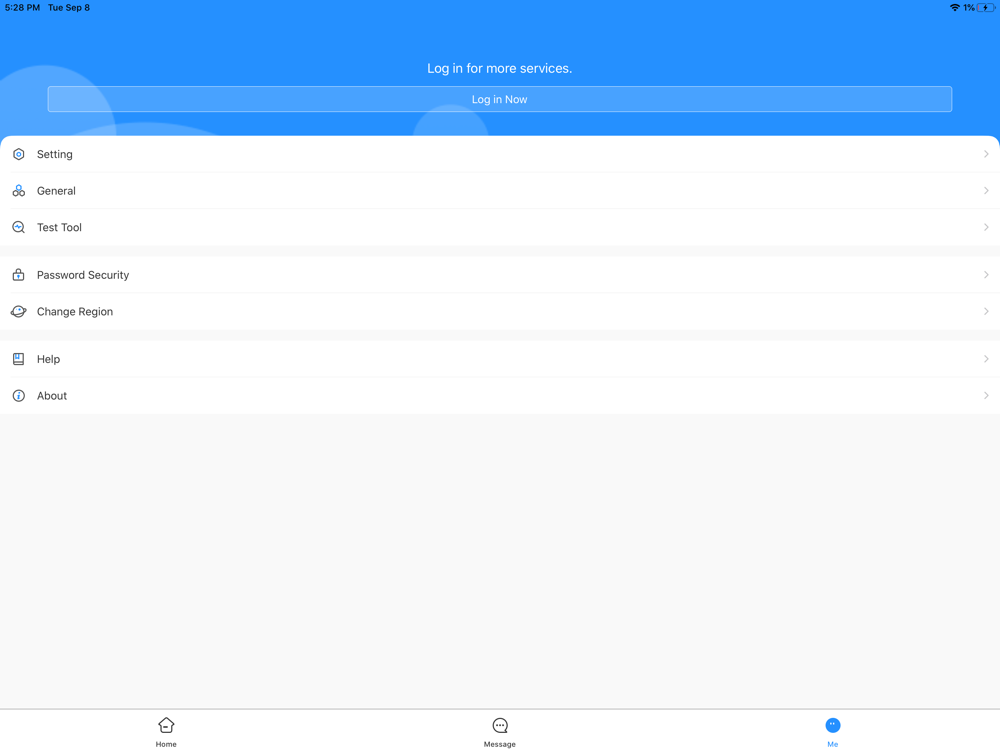The height and width of the screenshot is (750, 1000).
Task: Switch to the Message tab label
Action: pos(499,744)
